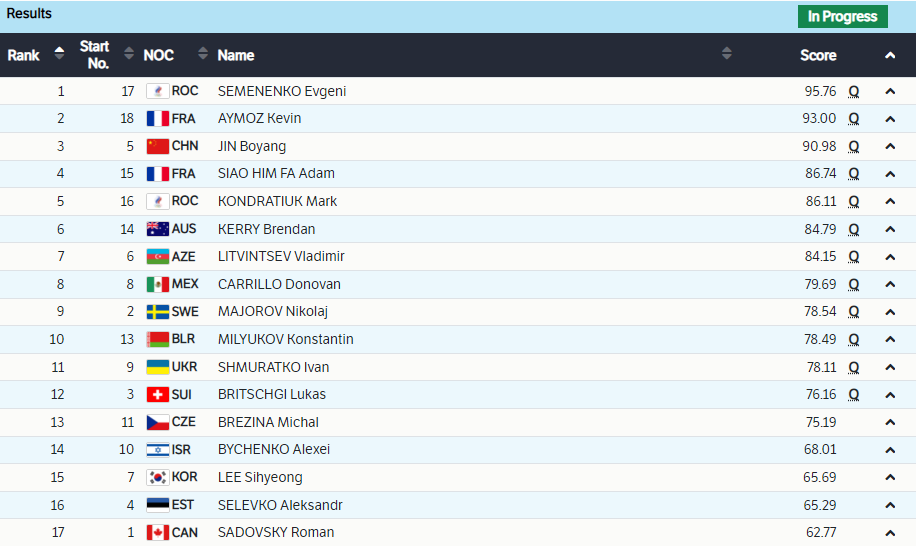Click the Canada flag for SADOVSKY Roman
The image size is (916, 546).
coord(157,533)
